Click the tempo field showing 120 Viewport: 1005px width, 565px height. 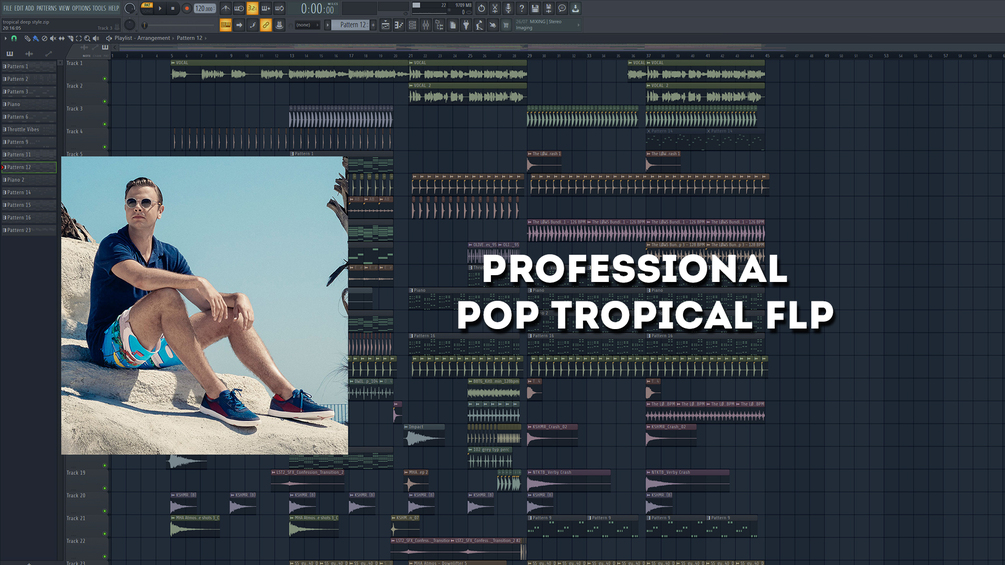coord(205,8)
